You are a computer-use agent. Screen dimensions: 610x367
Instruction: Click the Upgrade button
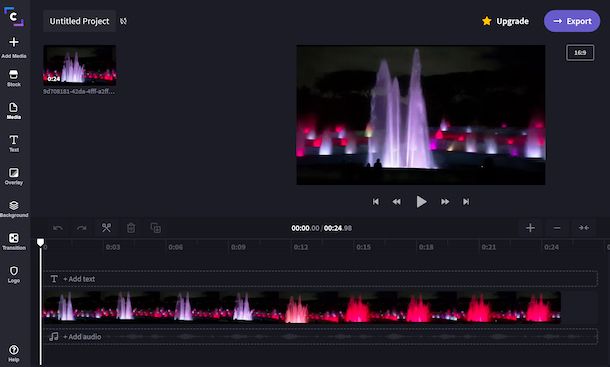[505, 21]
